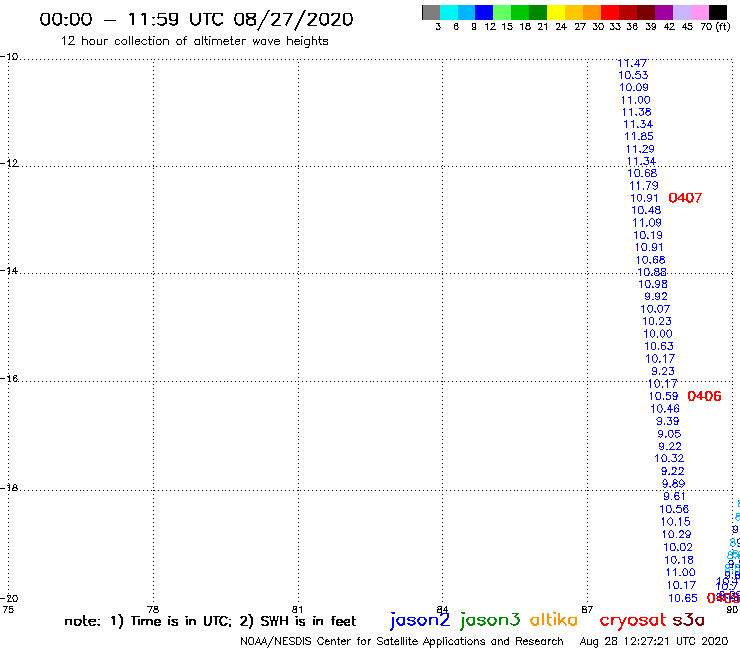Click the longitude axis label 87
Image resolution: width=740 pixels, height=650 pixels.
click(587, 609)
